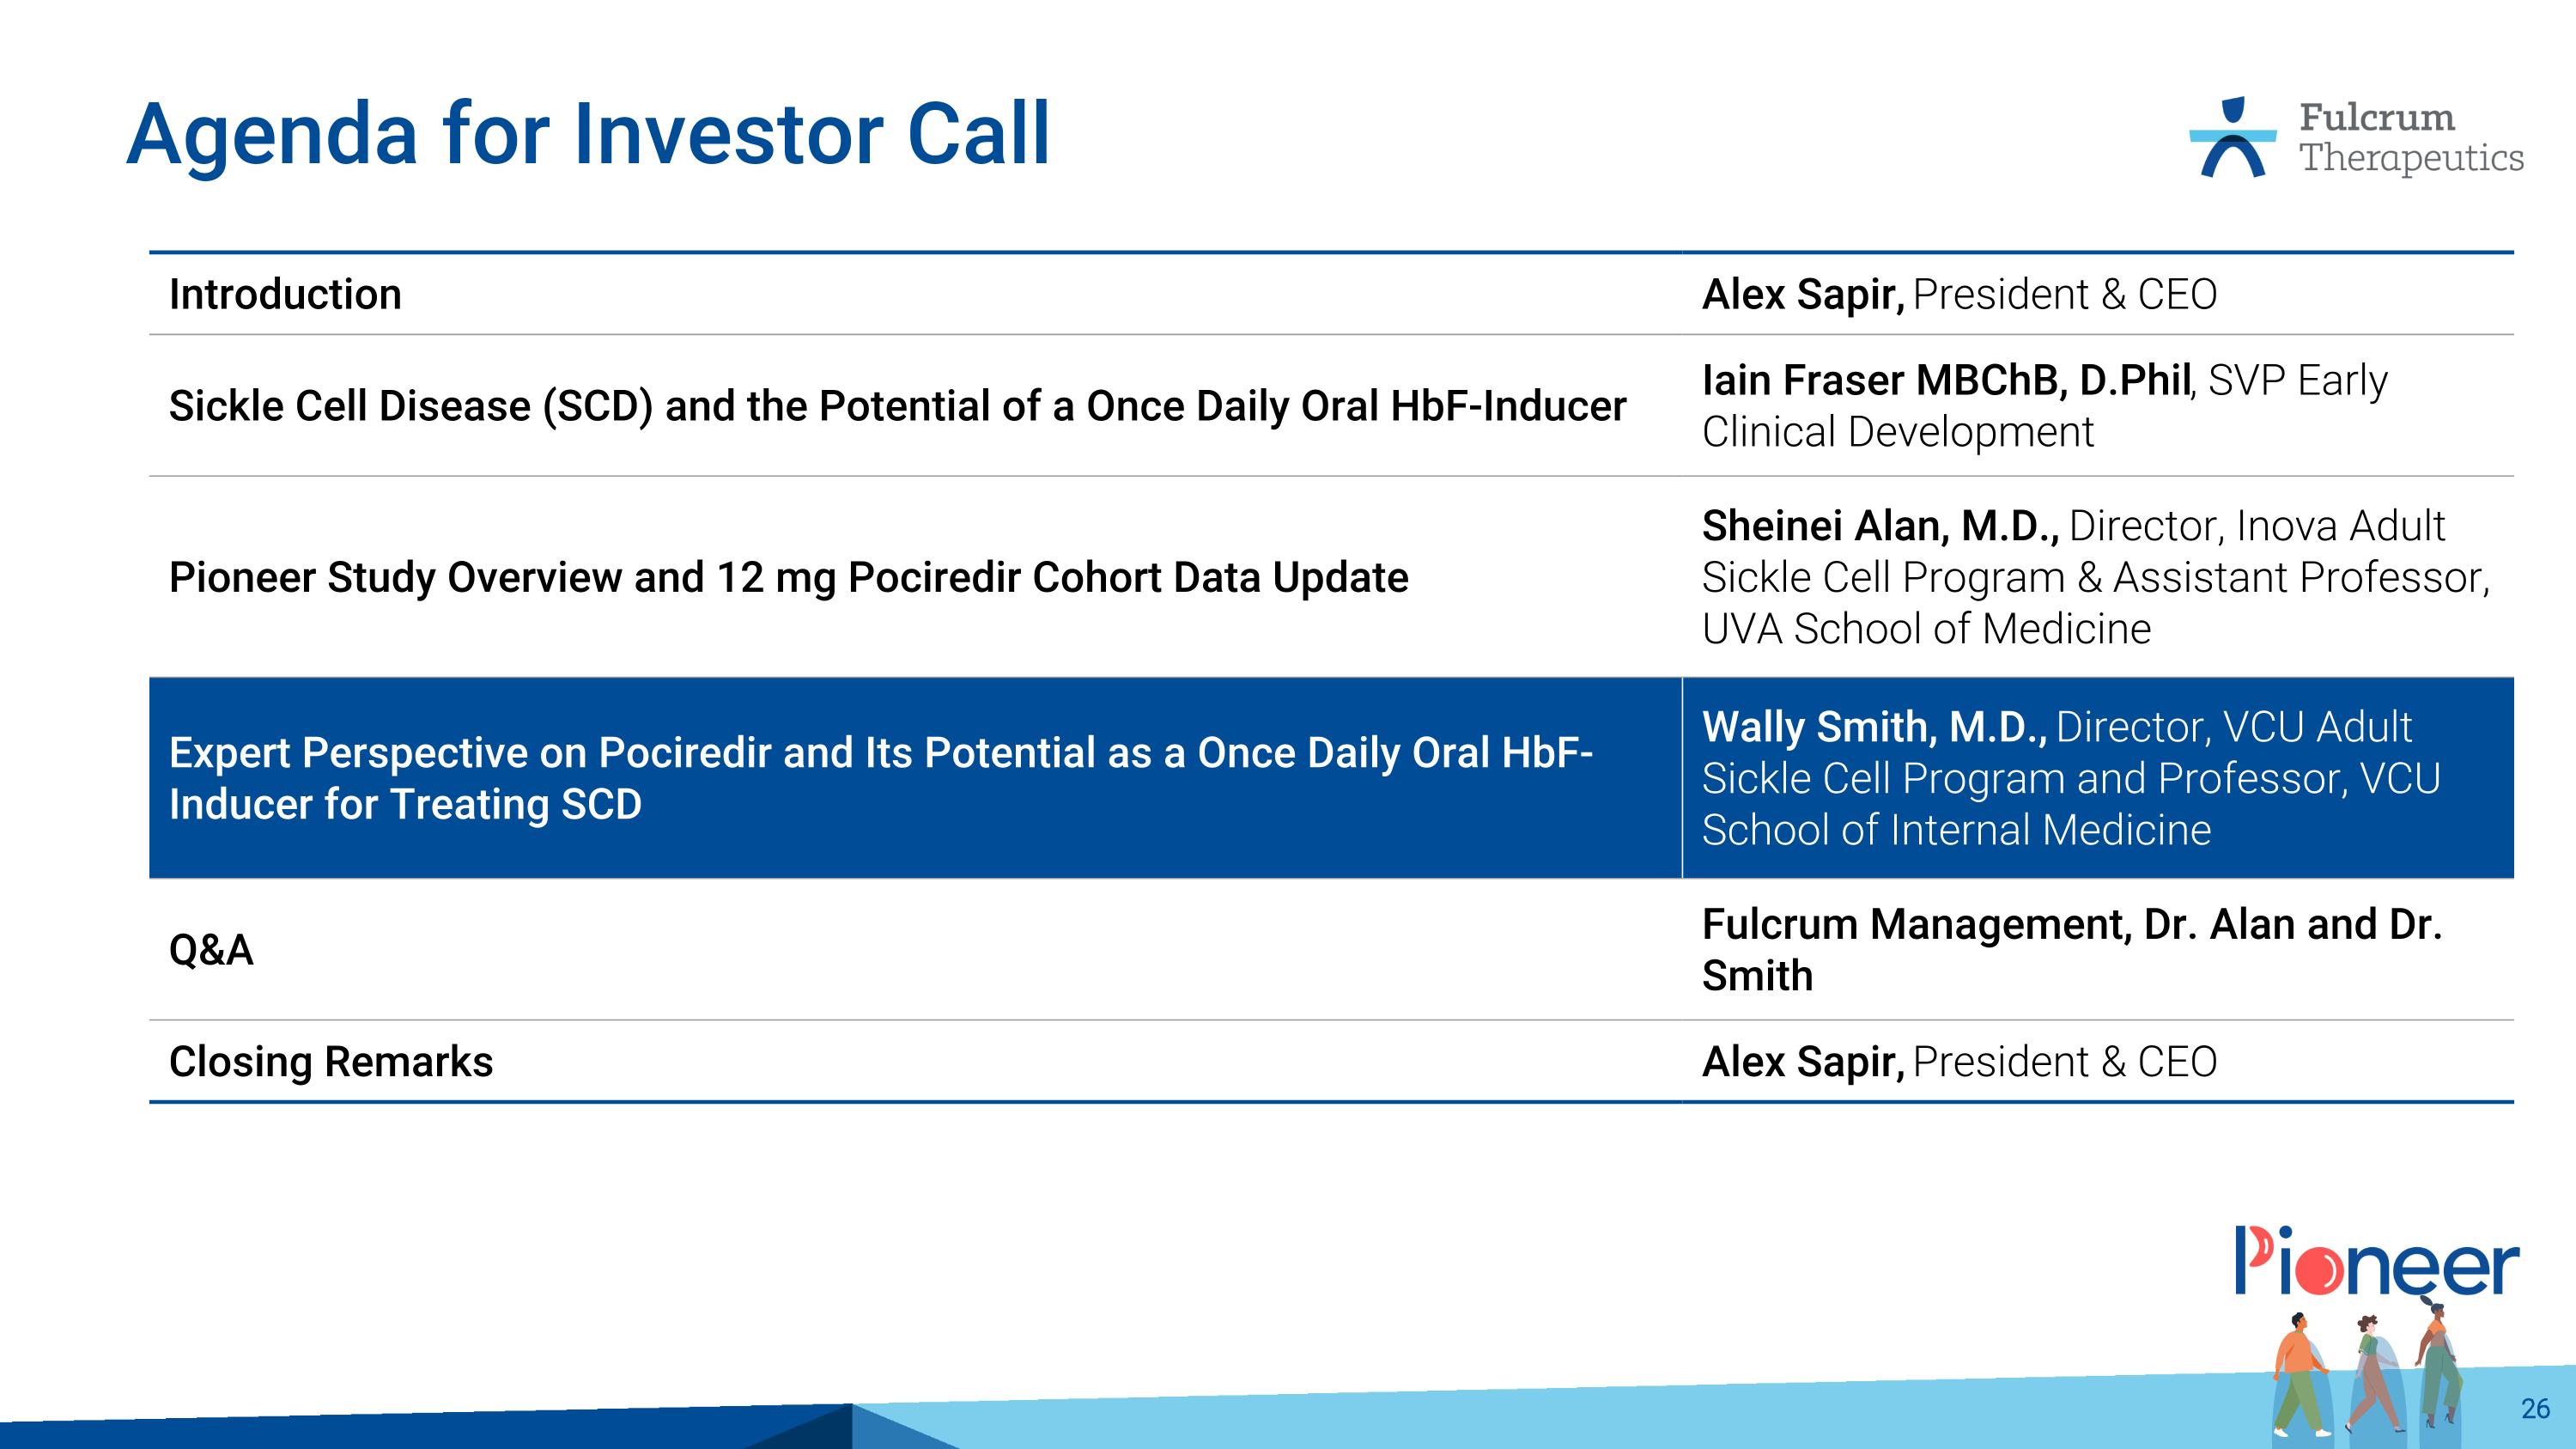Click the Fulcrum Therapeutics figure logo icon
The image size is (2576, 1449).
(2232, 138)
